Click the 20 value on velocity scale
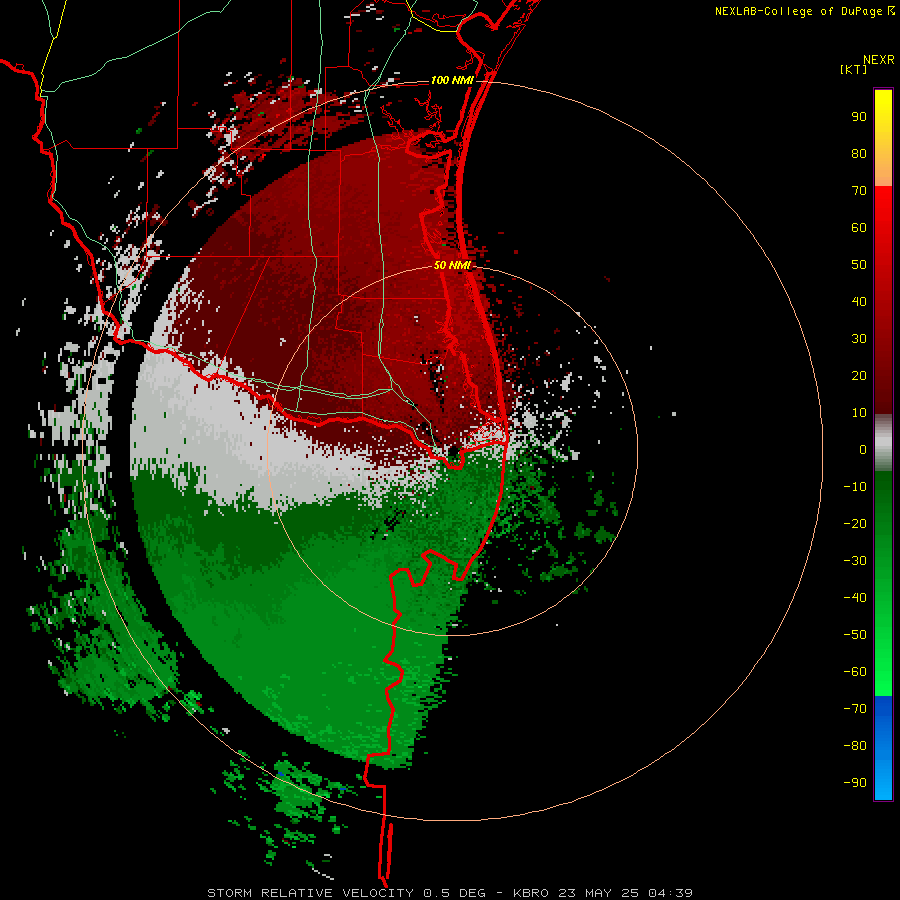 859,376
